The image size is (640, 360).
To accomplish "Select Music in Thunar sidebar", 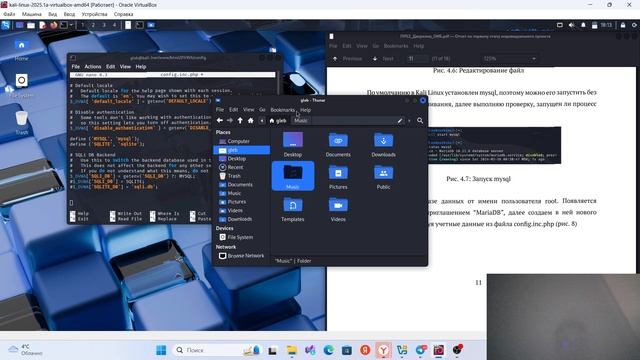I will tap(242, 193).
